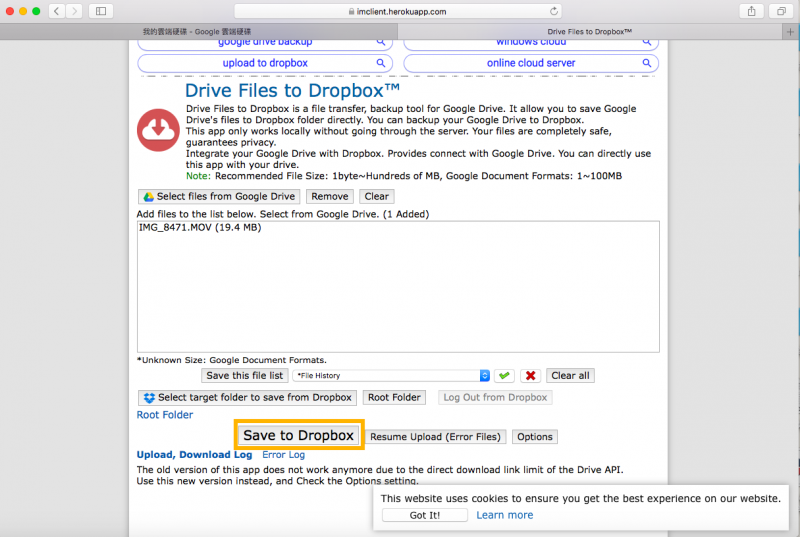Click the blue Root Folder link

pyautogui.click(x=165, y=415)
